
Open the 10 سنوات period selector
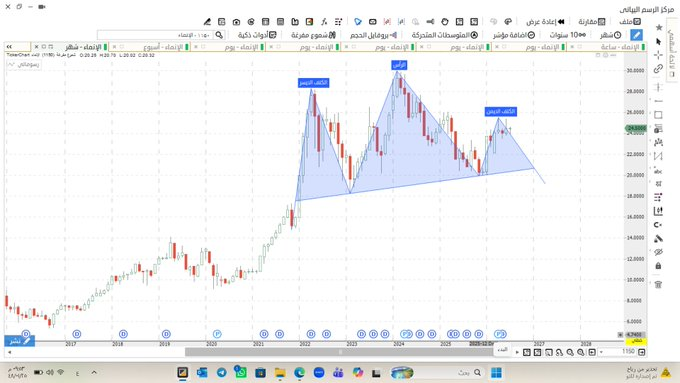click(x=568, y=35)
